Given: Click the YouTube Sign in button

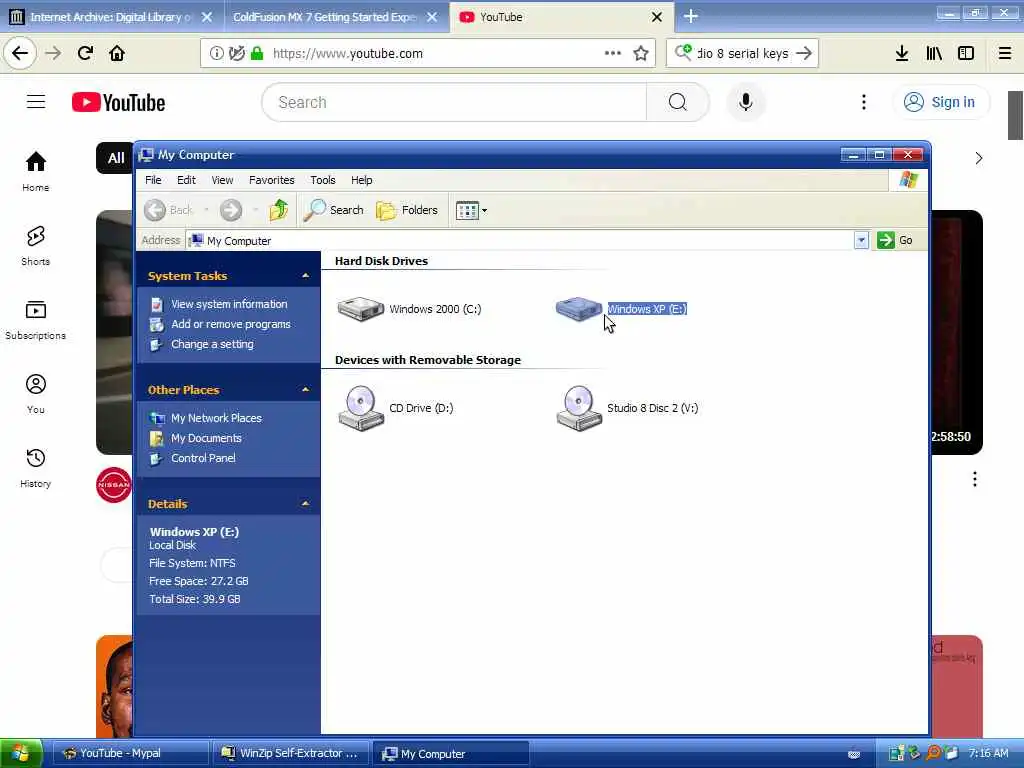Looking at the screenshot, I should (x=940, y=103).
